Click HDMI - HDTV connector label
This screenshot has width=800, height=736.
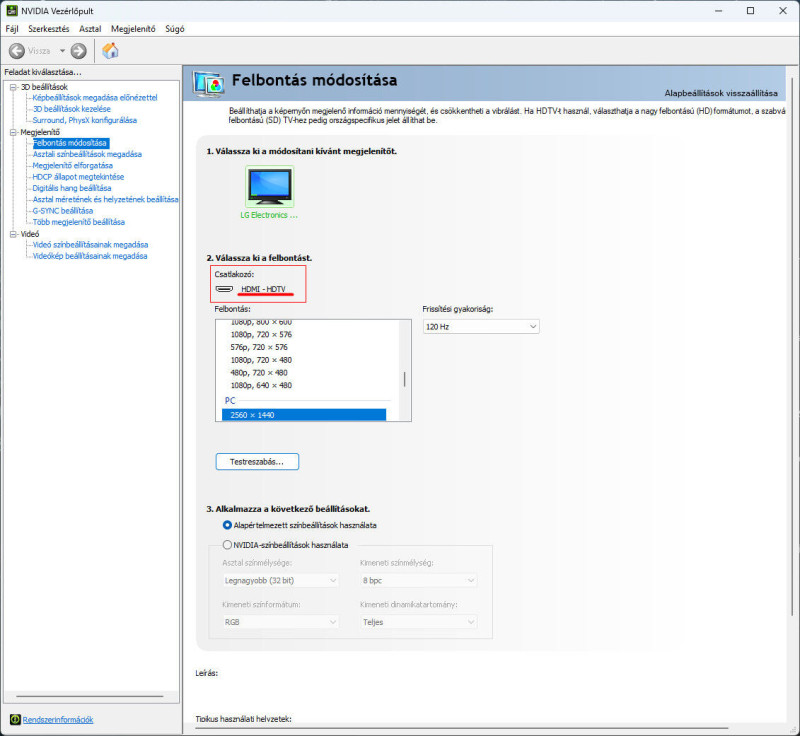pyautogui.click(x=263, y=289)
